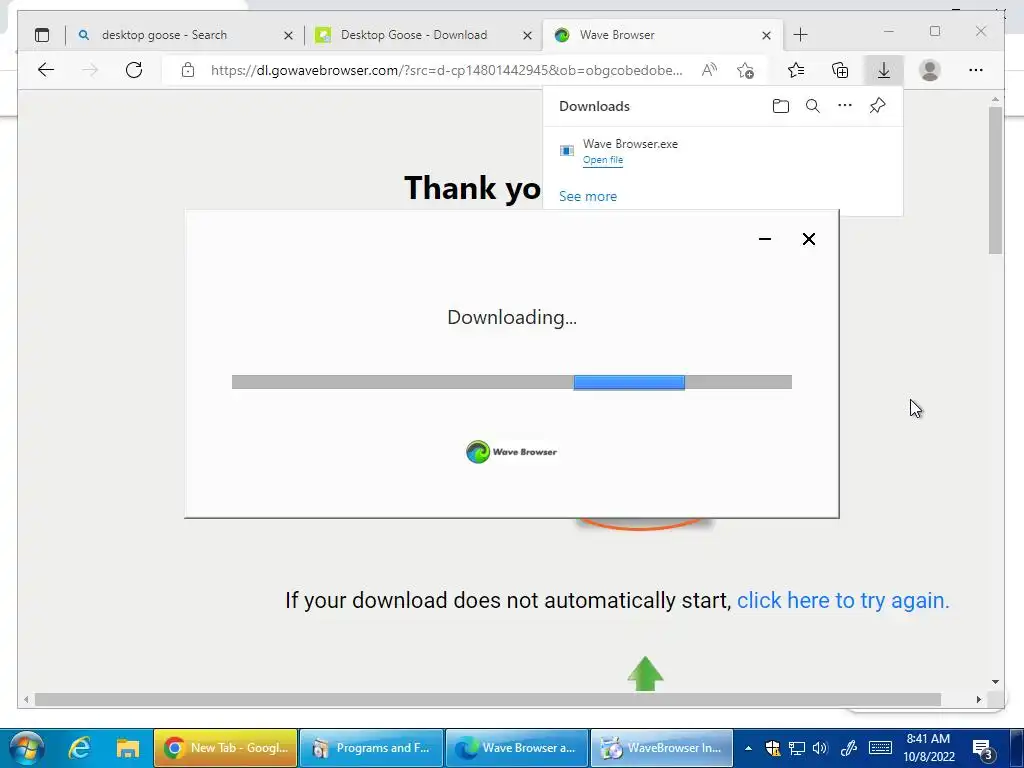1024x768 pixels.
Task: Open downloads folder icon in Downloads panel
Action: (780, 106)
